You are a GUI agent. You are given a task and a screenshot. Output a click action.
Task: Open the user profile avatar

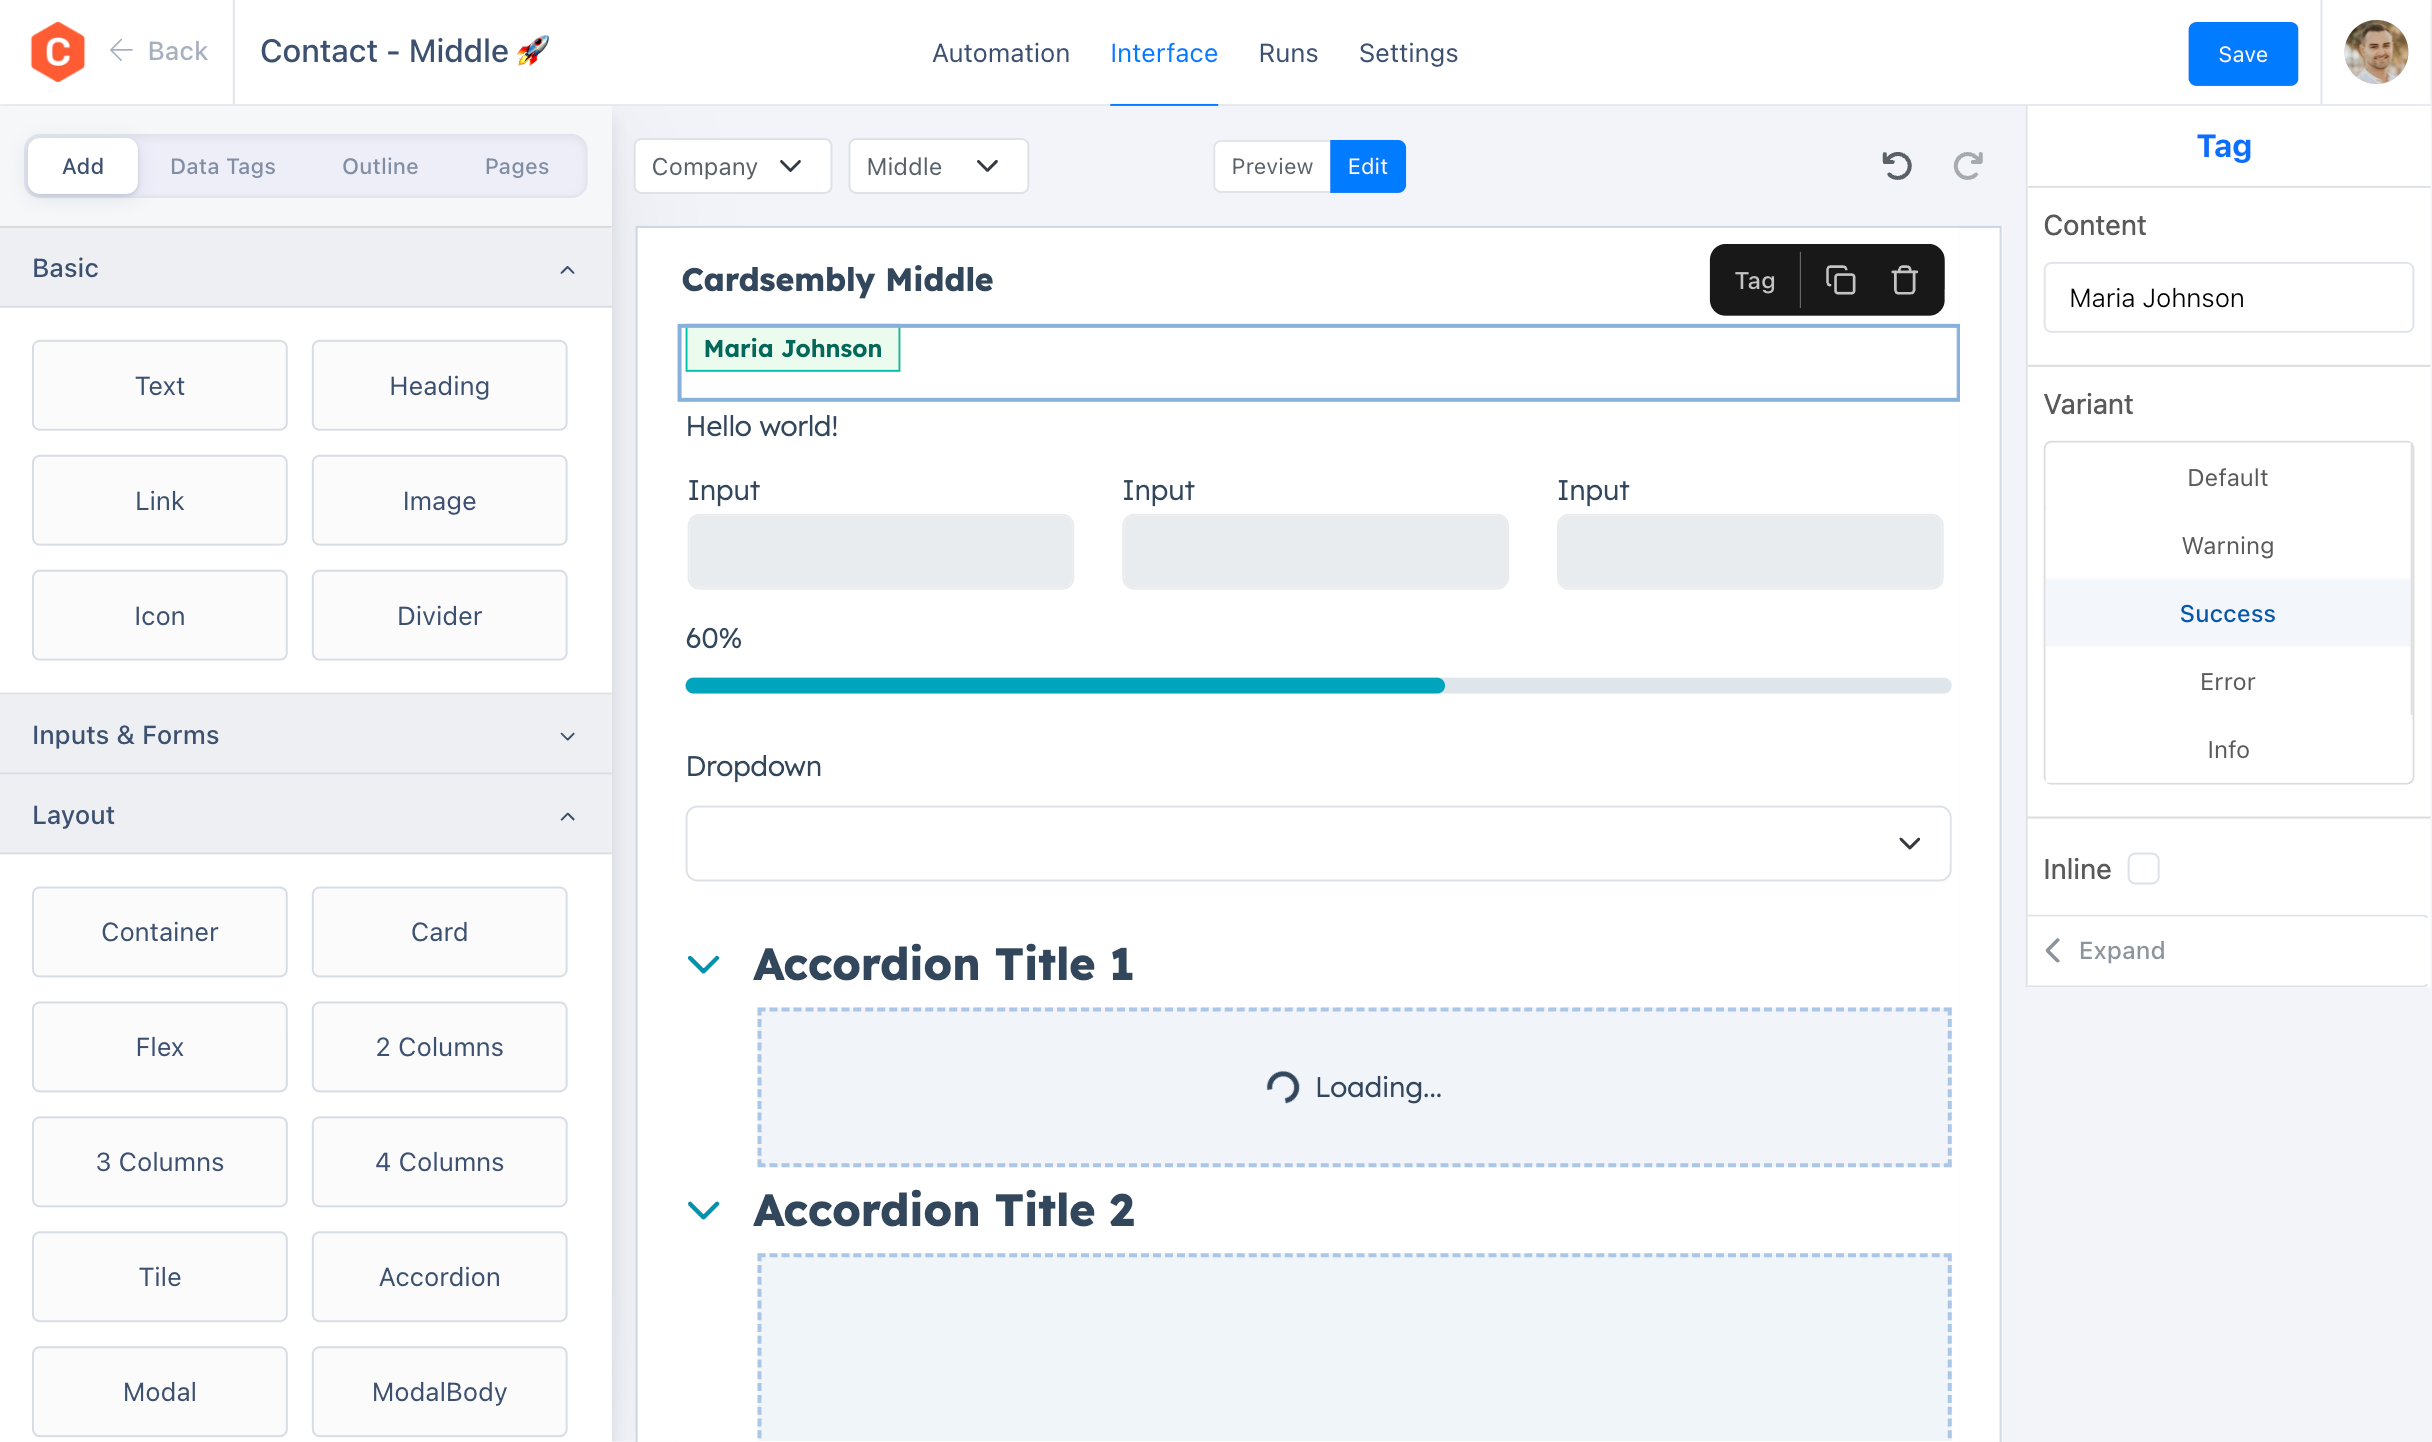coord(2375,52)
